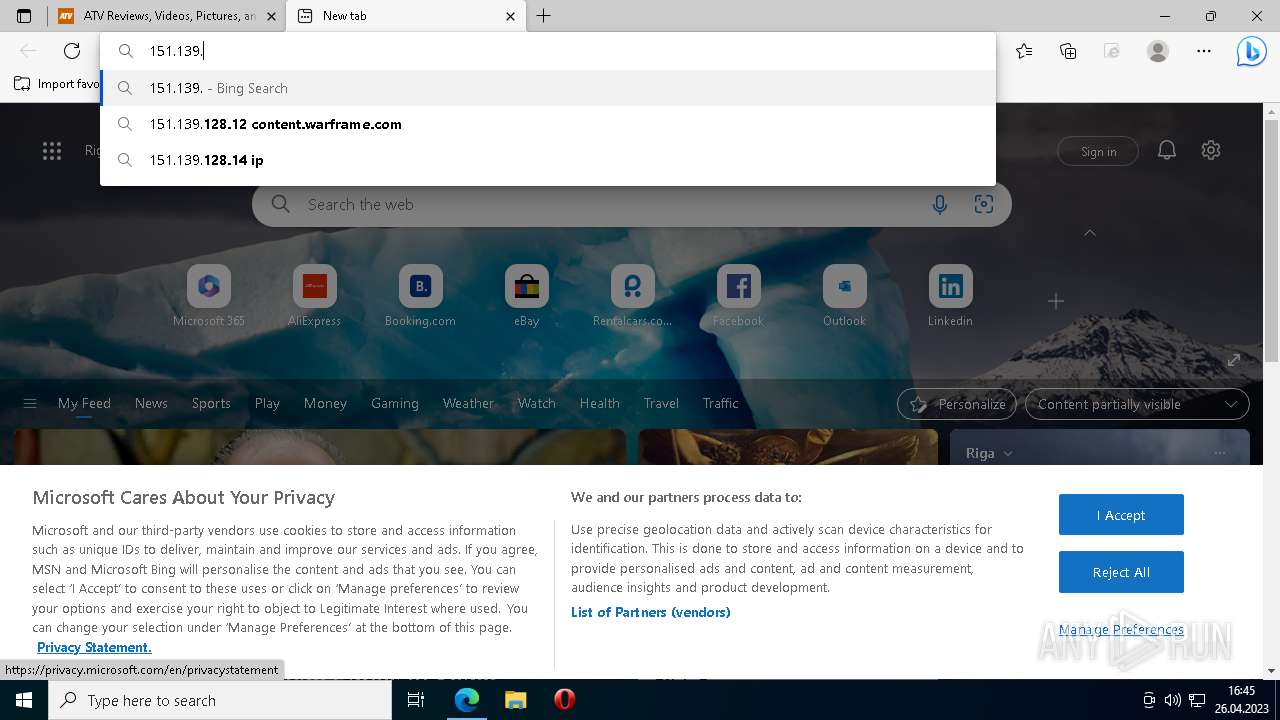
Task: Select the Gaming tab
Action: [395, 403]
